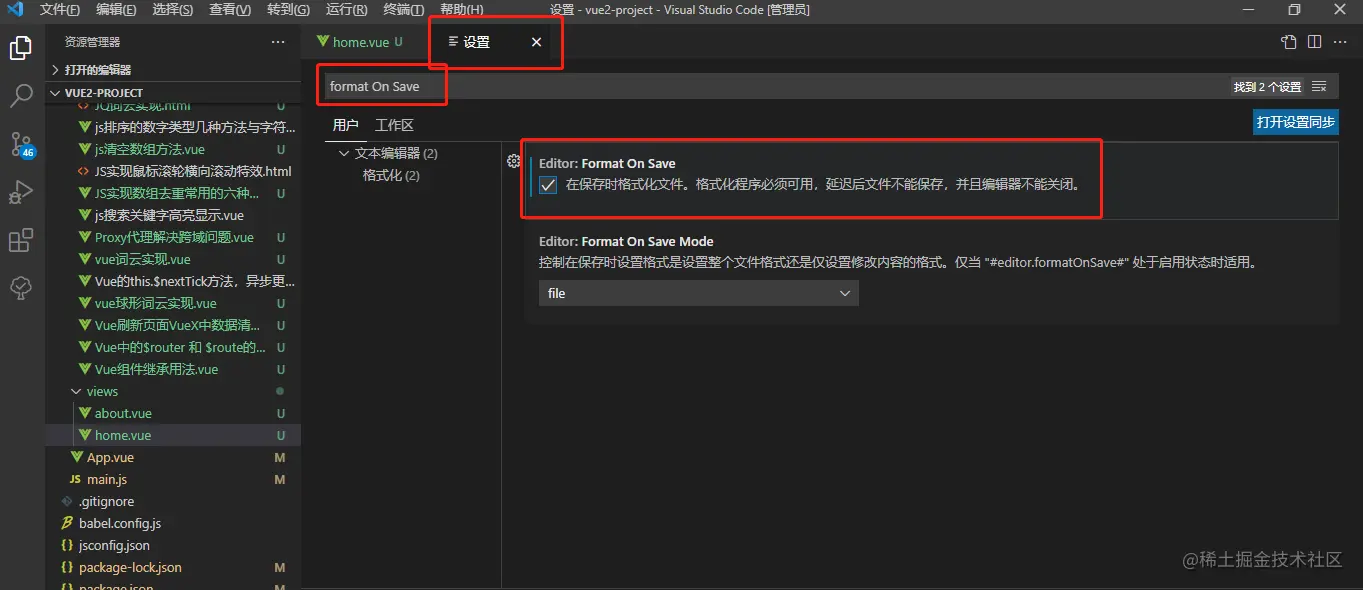1363x590 pixels.
Task: Open the Search view in activity bar
Action: point(21,96)
